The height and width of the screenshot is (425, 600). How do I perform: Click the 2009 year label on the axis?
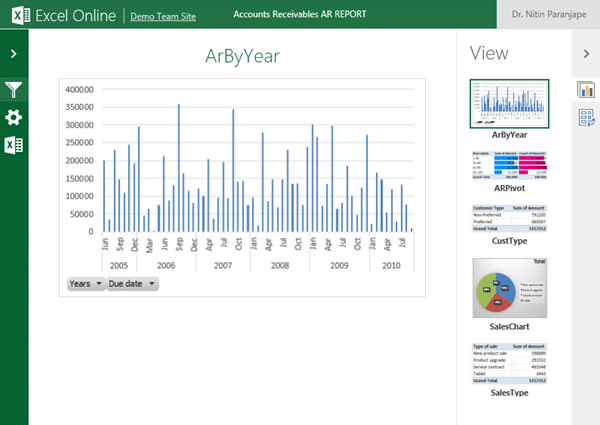tap(339, 265)
